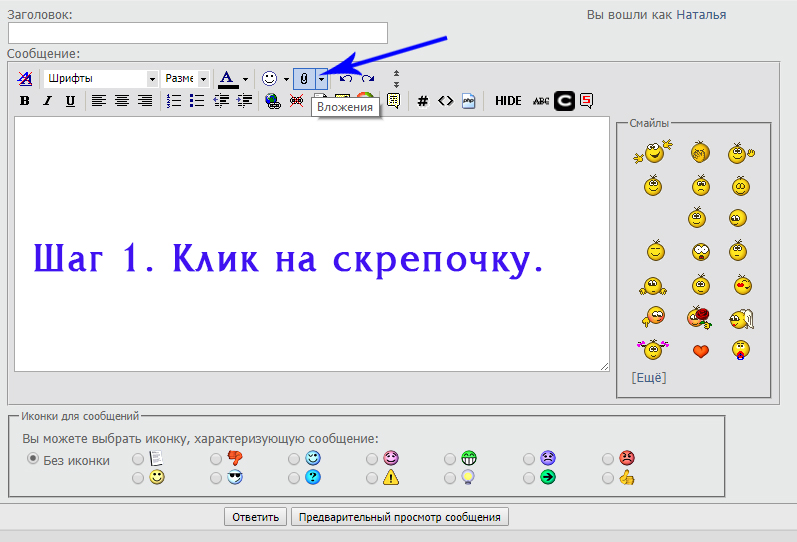Insert a hyperlink with globe icon
Viewport: 797px width, 542px height.
point(272,101)
